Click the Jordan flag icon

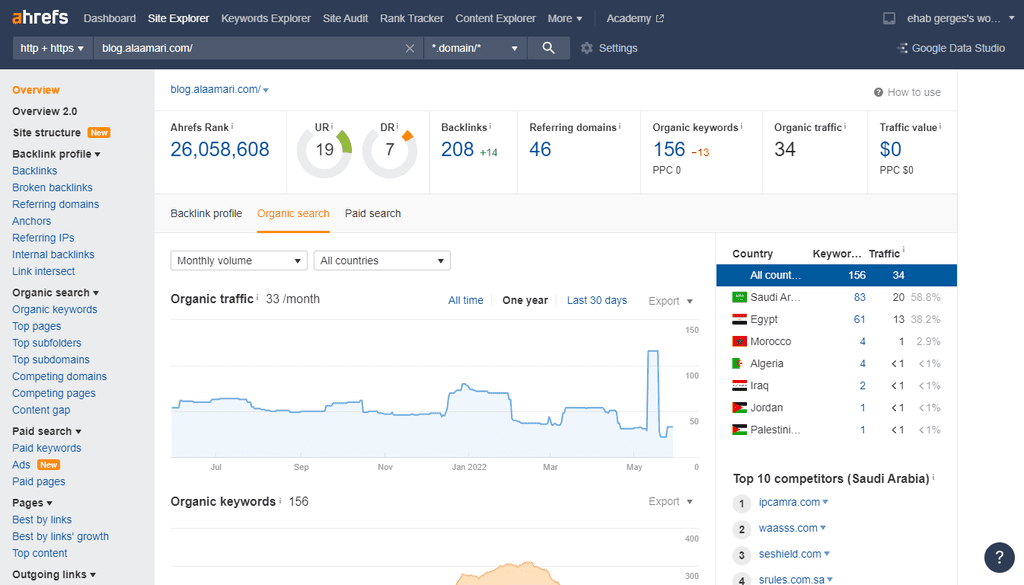tap(739, 408)
